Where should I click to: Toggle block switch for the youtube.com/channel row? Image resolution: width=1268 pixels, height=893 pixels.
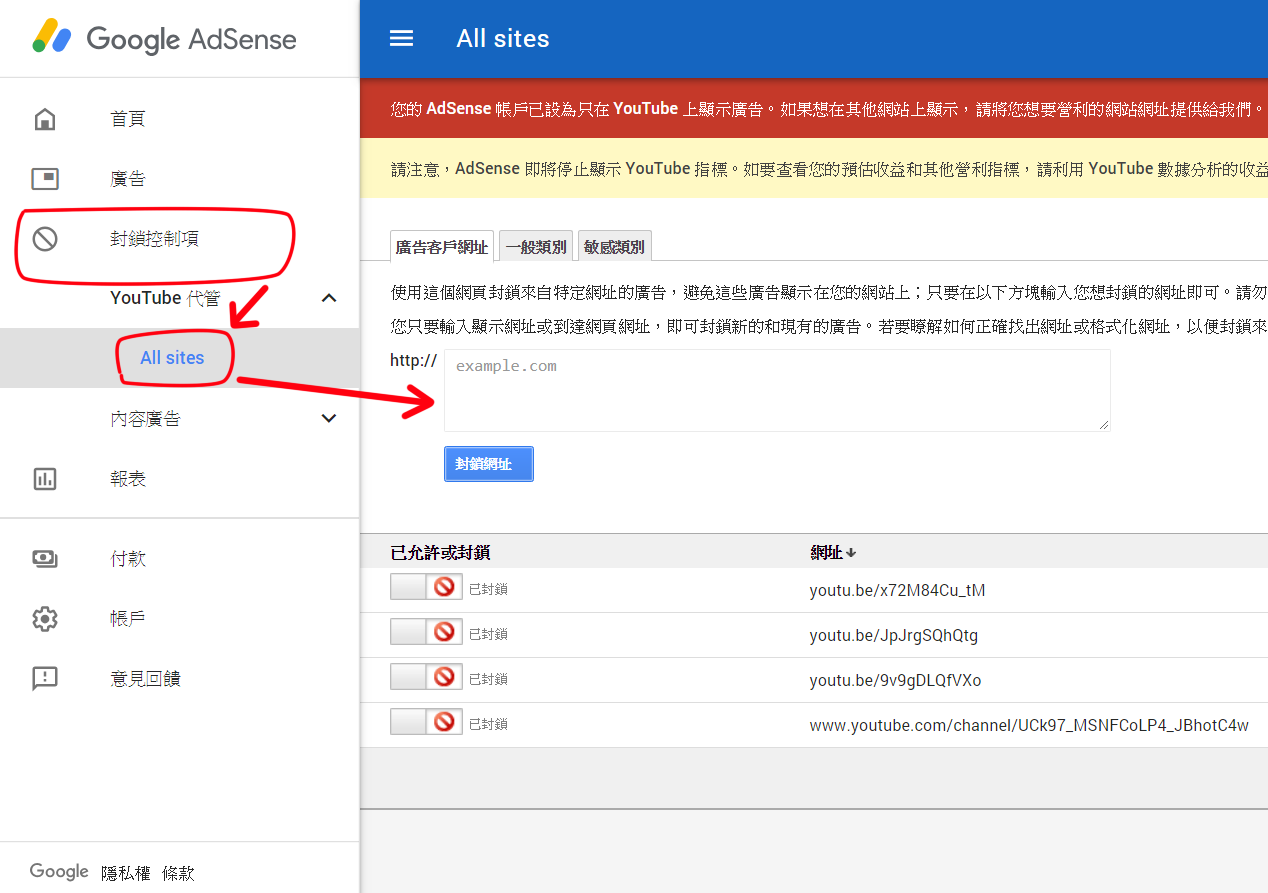coord(426,723)
